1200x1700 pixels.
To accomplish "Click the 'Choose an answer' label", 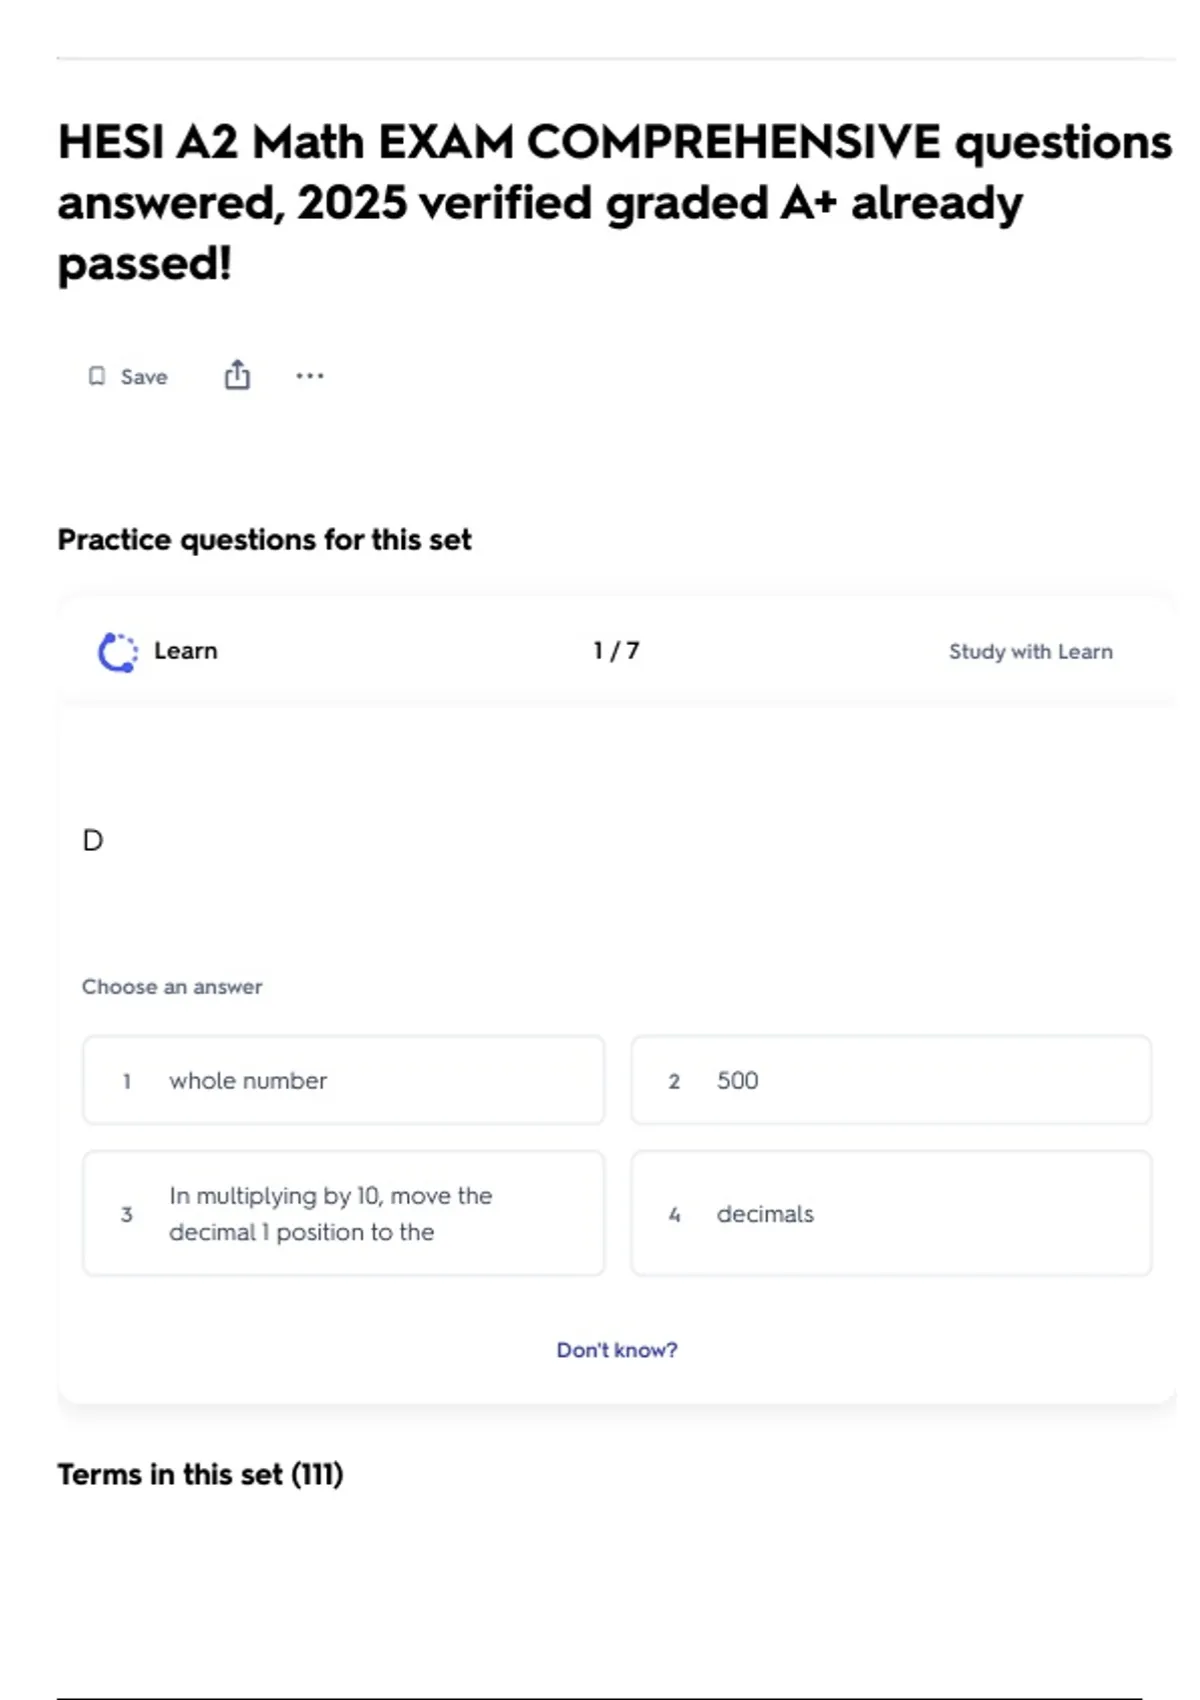I will (172, 987).
